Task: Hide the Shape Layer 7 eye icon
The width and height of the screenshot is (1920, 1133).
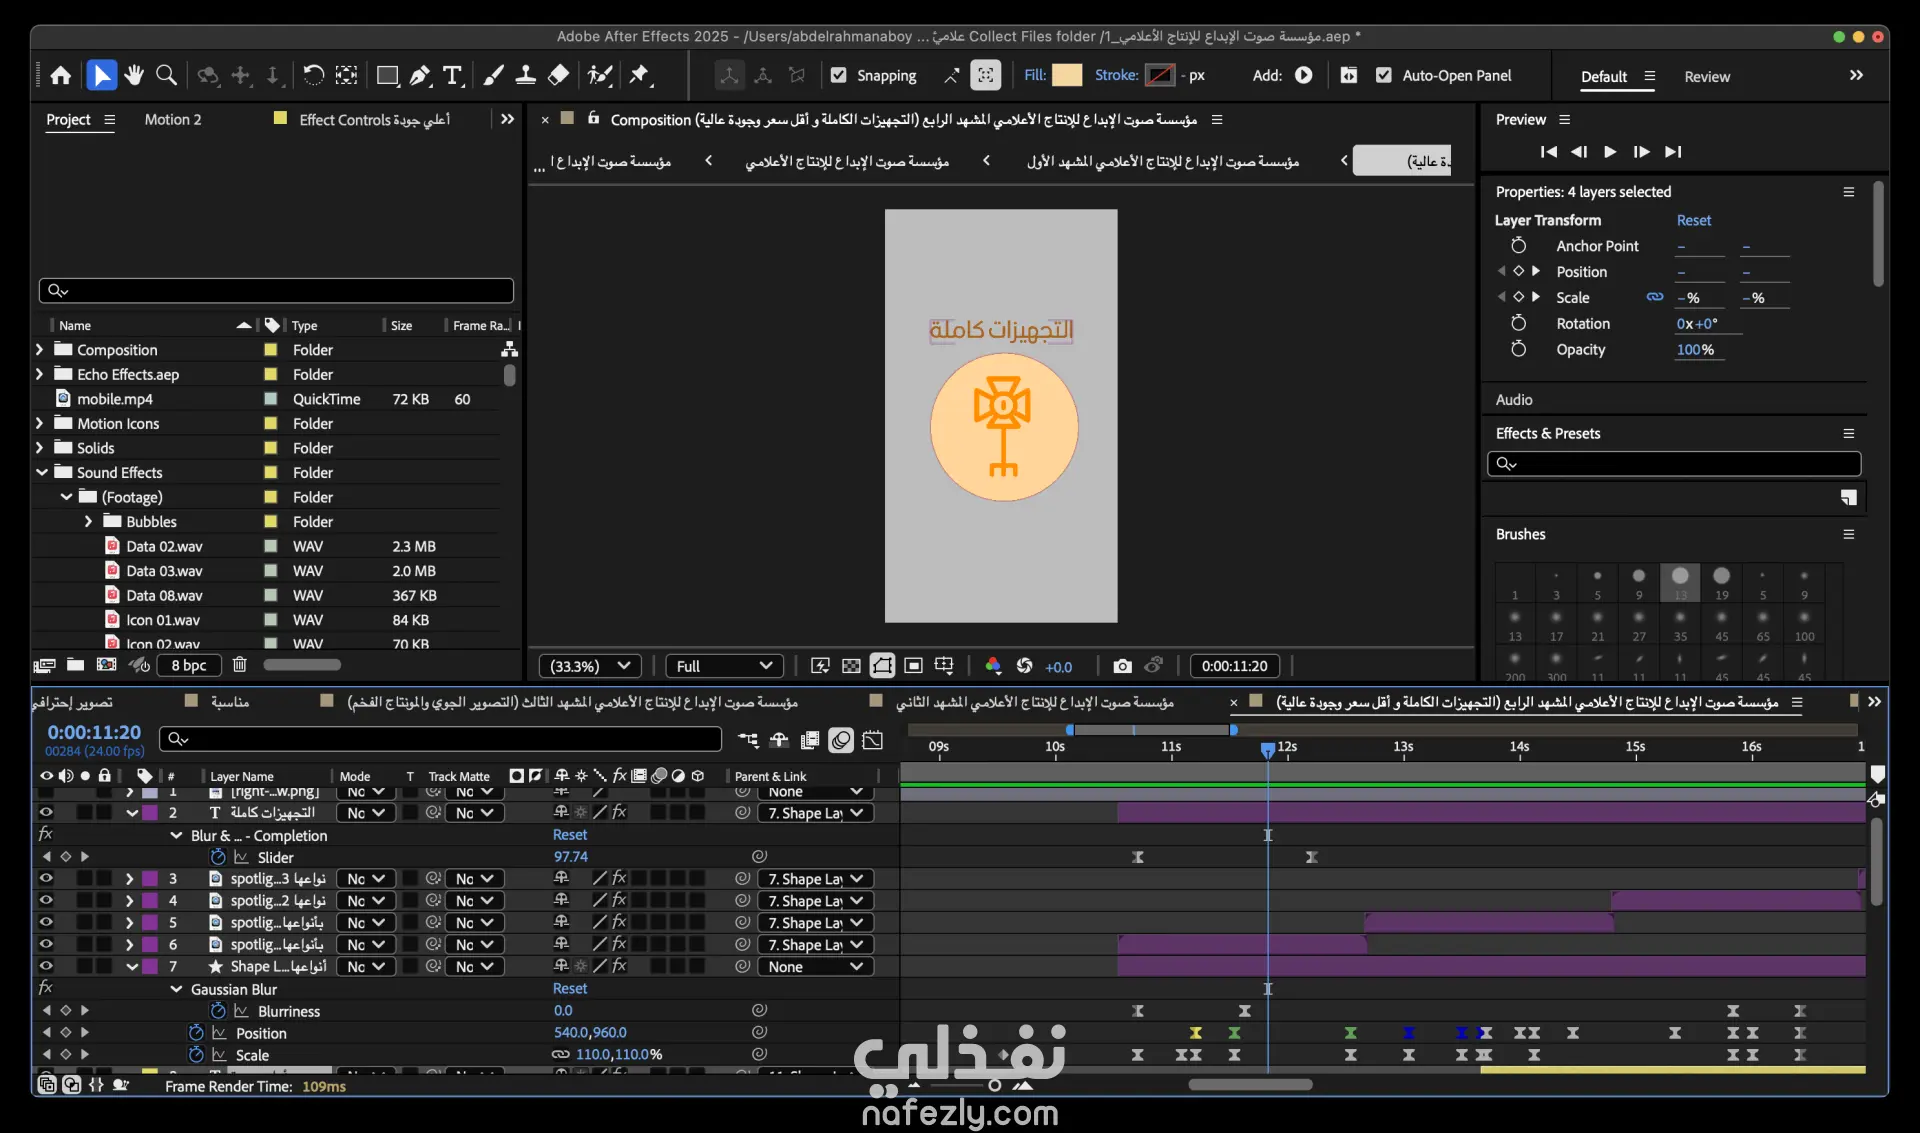Action: (46, 966)
